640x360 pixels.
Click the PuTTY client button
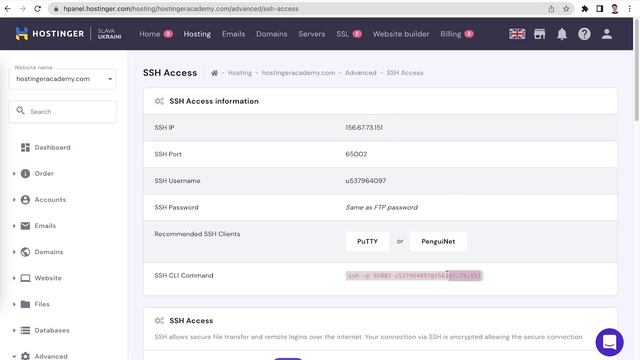pos(367,241)
